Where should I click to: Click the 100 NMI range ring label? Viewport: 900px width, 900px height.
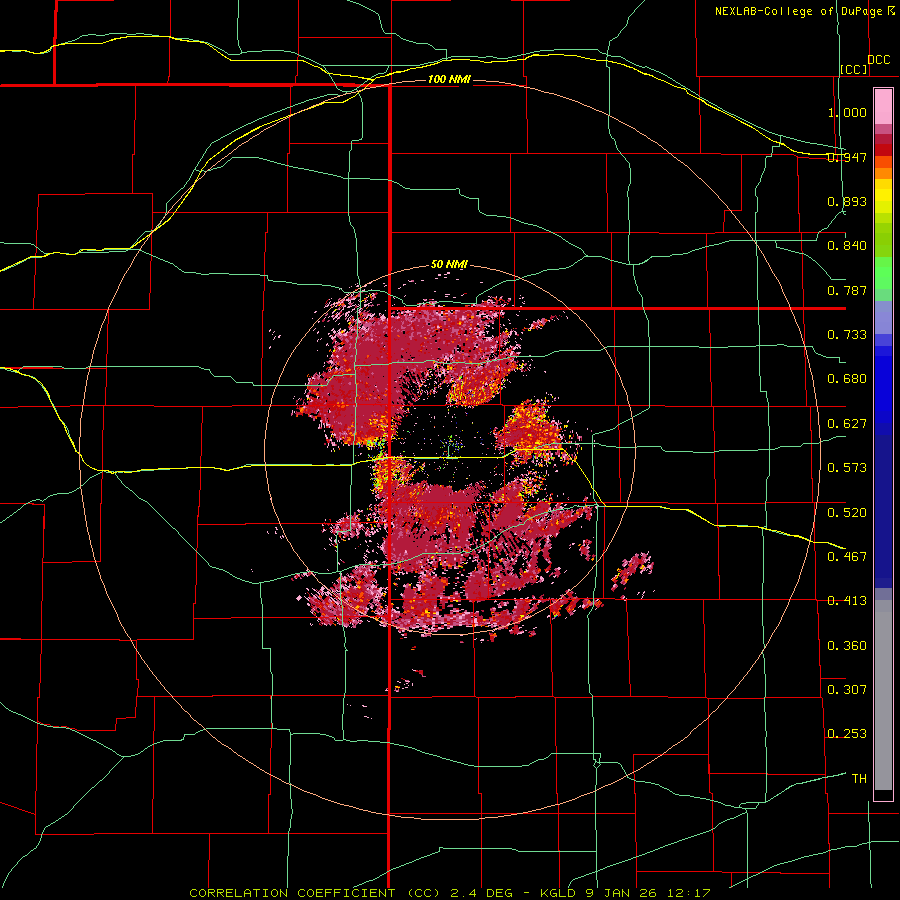click(449, 79)
